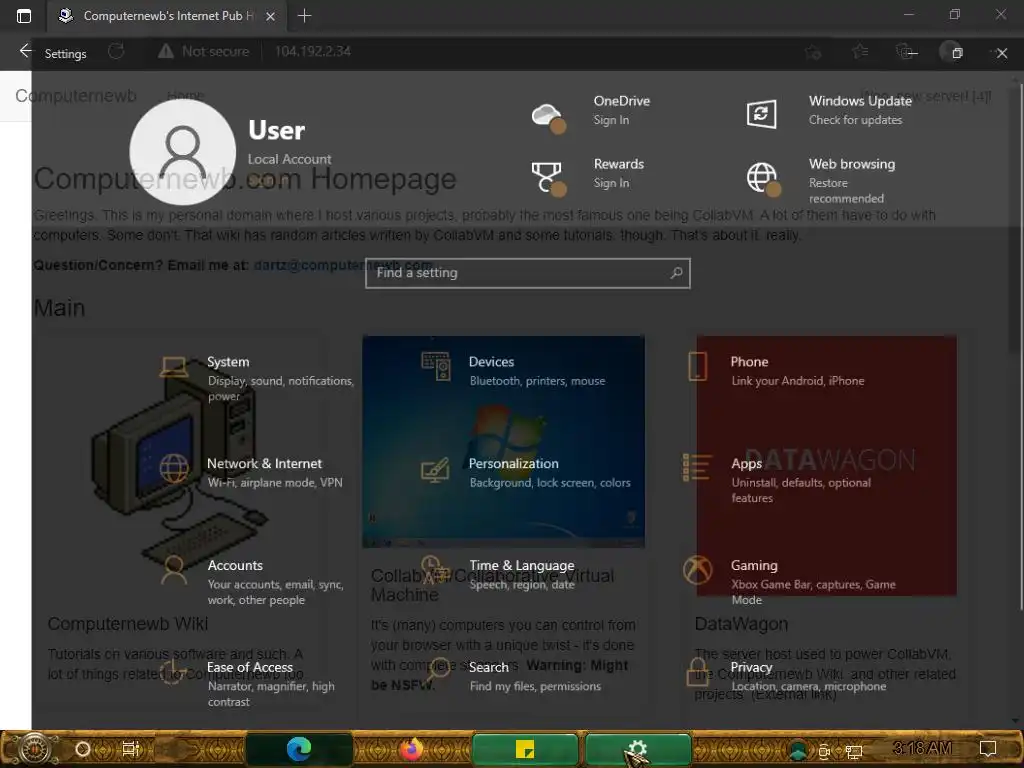Click the OneDrive cloud icon
Image resolution: width=1024 pixels, height=768 pixels.
pos(548,116)
